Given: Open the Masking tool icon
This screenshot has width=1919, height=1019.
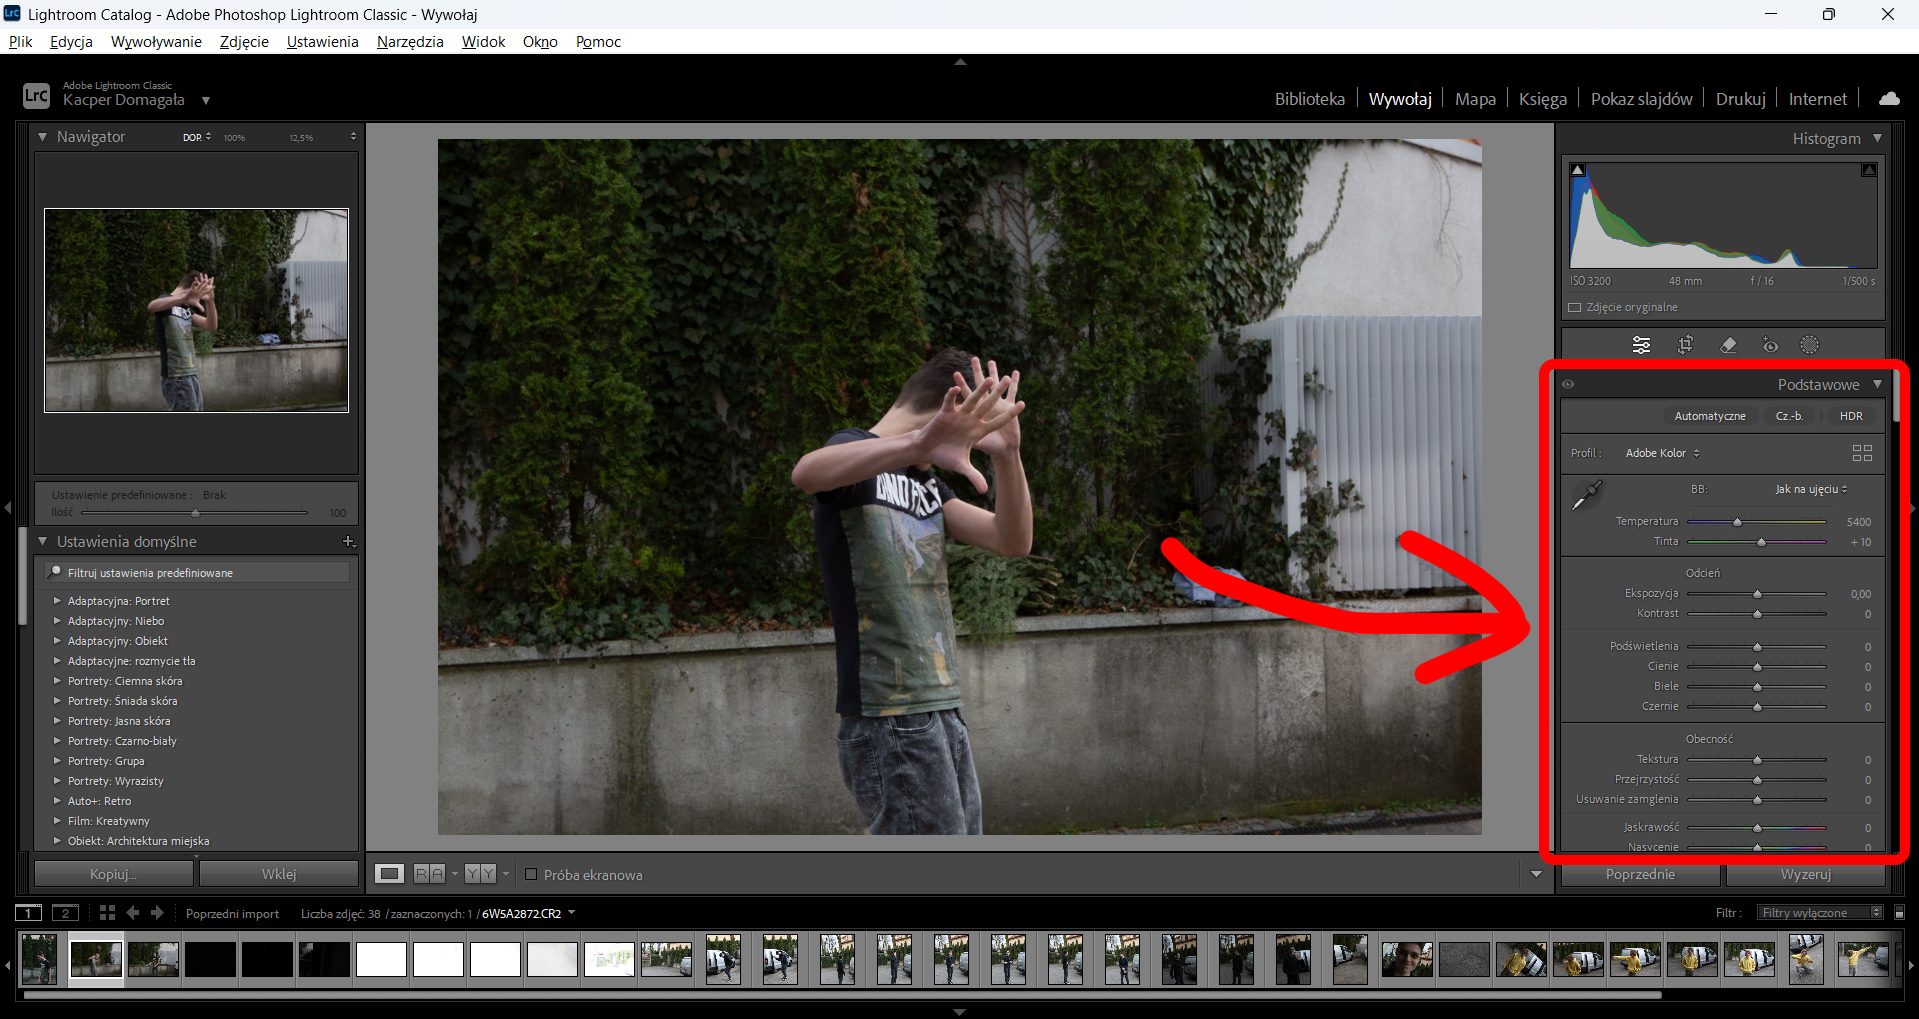Looking at the screenshot, I should point(1809,345).
